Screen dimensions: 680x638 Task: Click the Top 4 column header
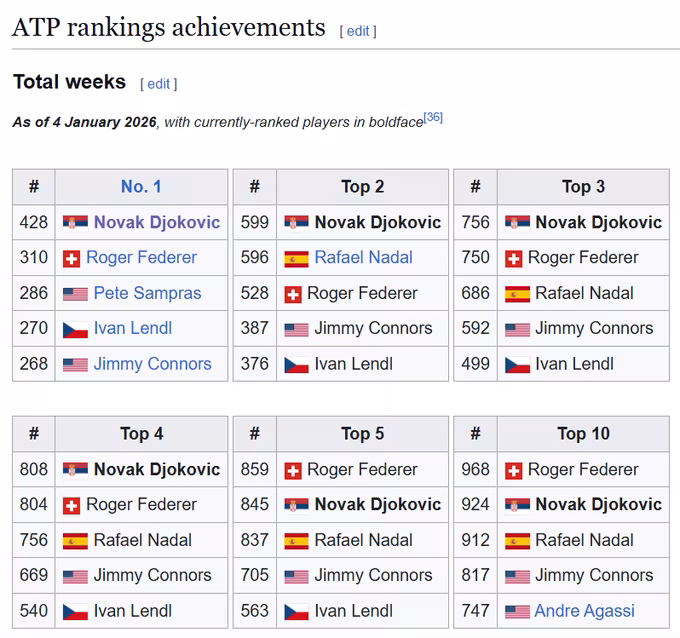pyautogui.click(x=141, y=434)
